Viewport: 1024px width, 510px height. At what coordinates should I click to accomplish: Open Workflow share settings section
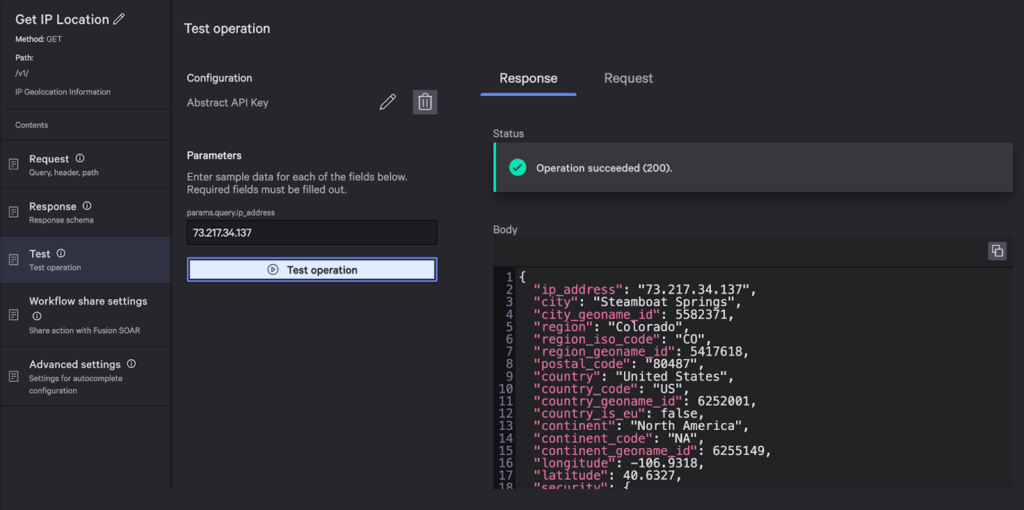click(87, 301)
